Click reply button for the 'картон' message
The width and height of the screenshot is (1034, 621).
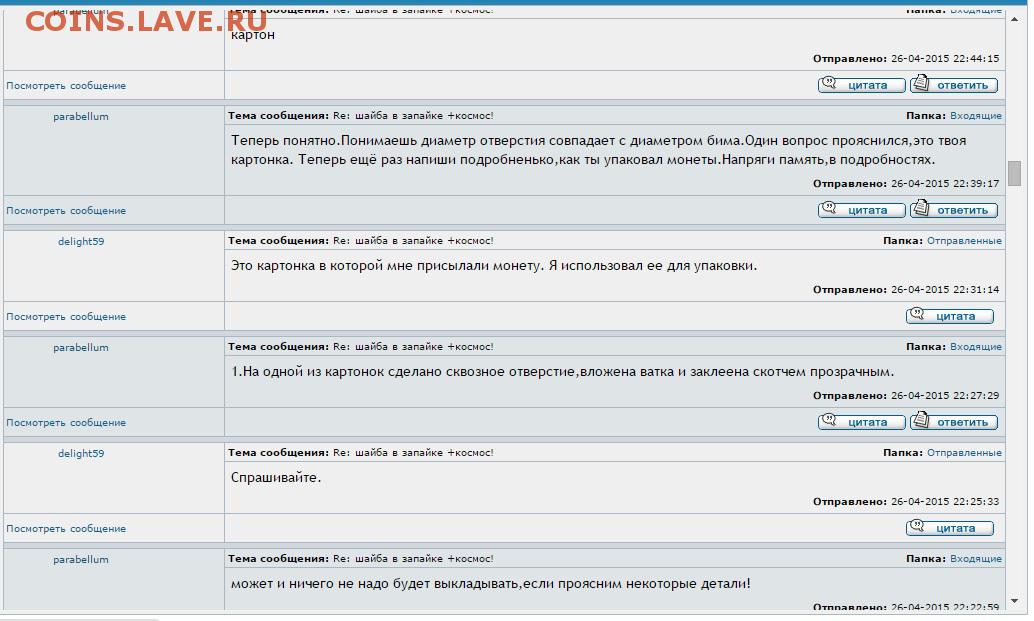pyautogui.click(x=954, y=85)
